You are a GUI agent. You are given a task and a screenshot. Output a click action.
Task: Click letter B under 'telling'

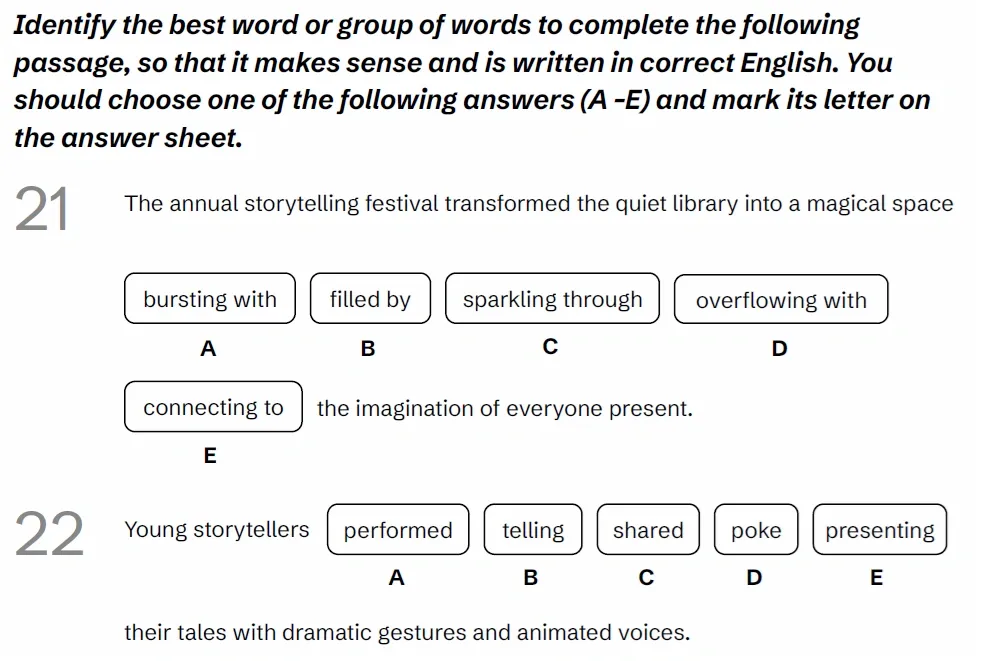coord(531,577)
